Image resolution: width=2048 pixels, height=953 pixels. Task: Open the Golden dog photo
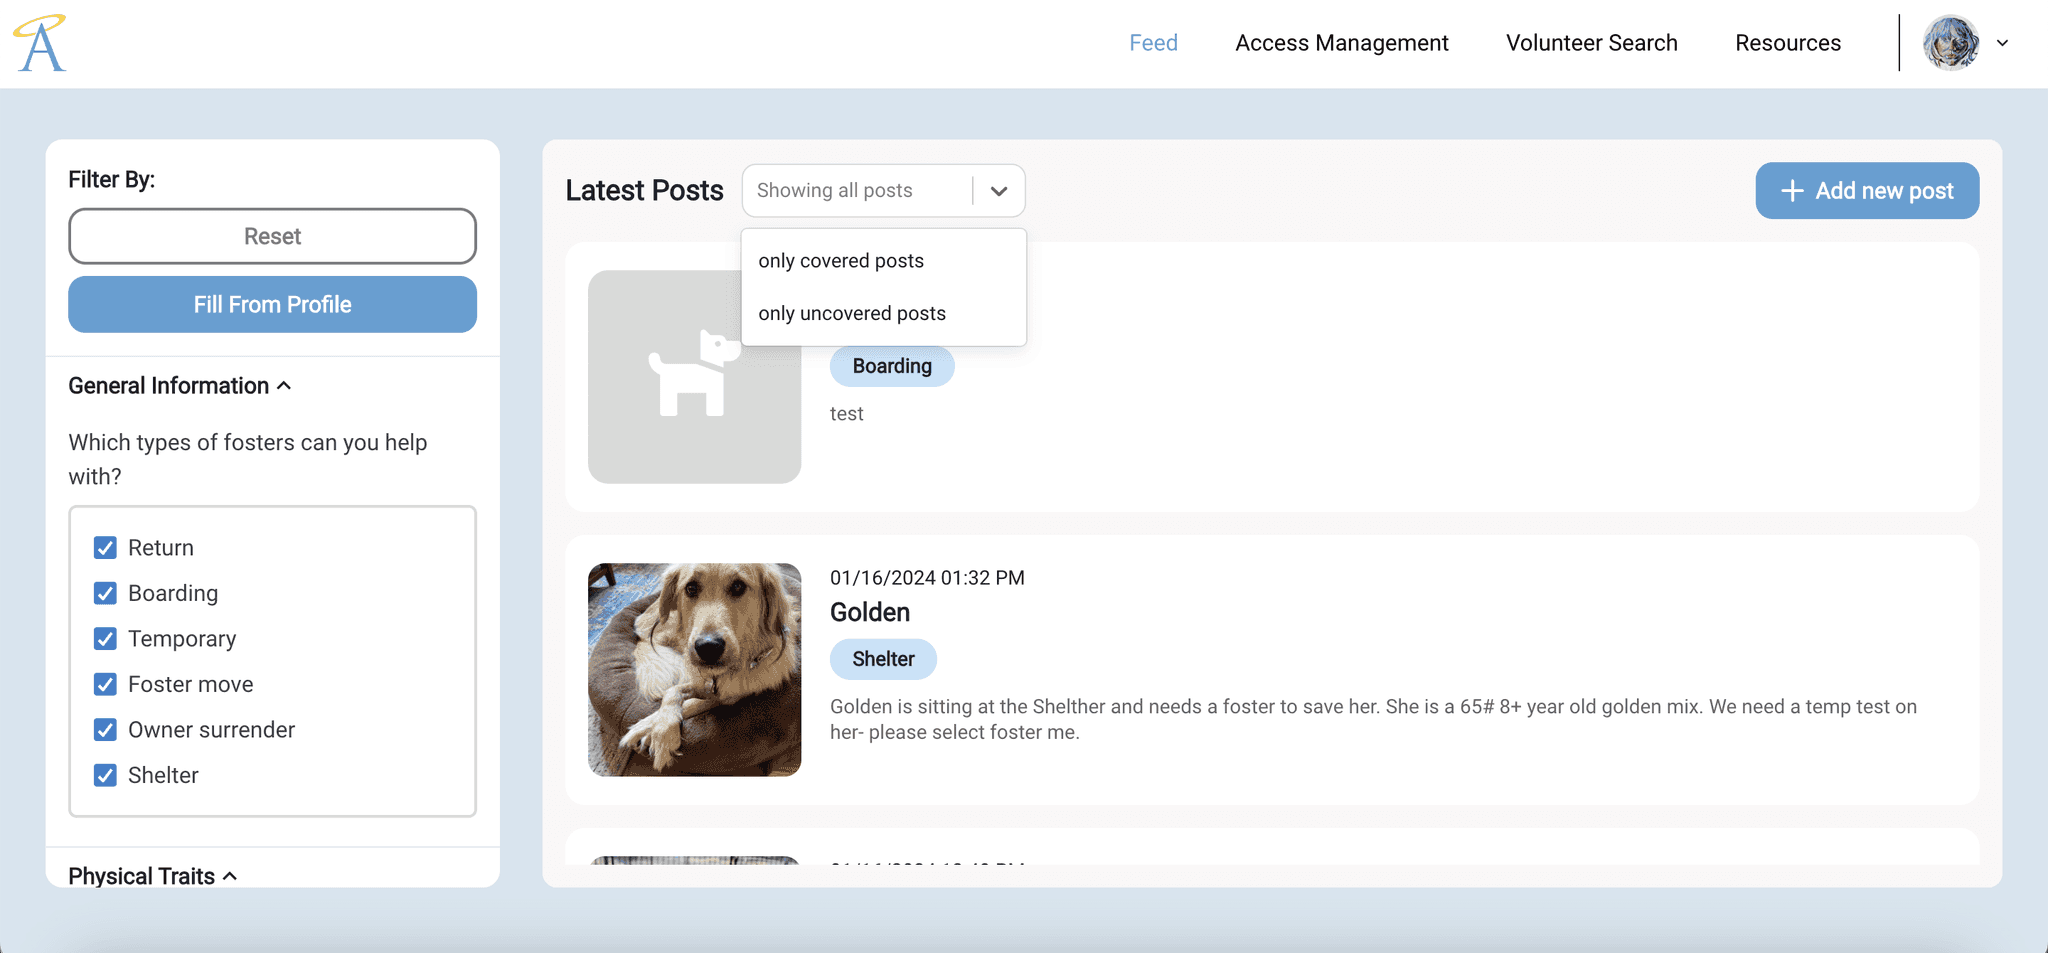(x=694, y=670)
